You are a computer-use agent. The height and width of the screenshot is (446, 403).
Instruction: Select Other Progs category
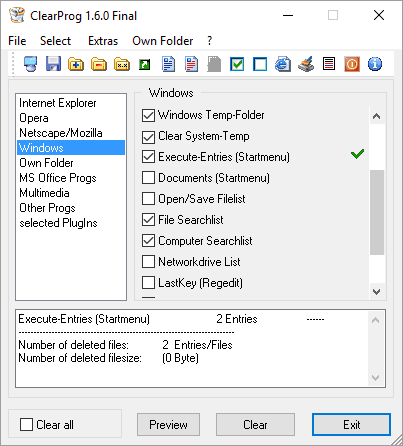71,208
